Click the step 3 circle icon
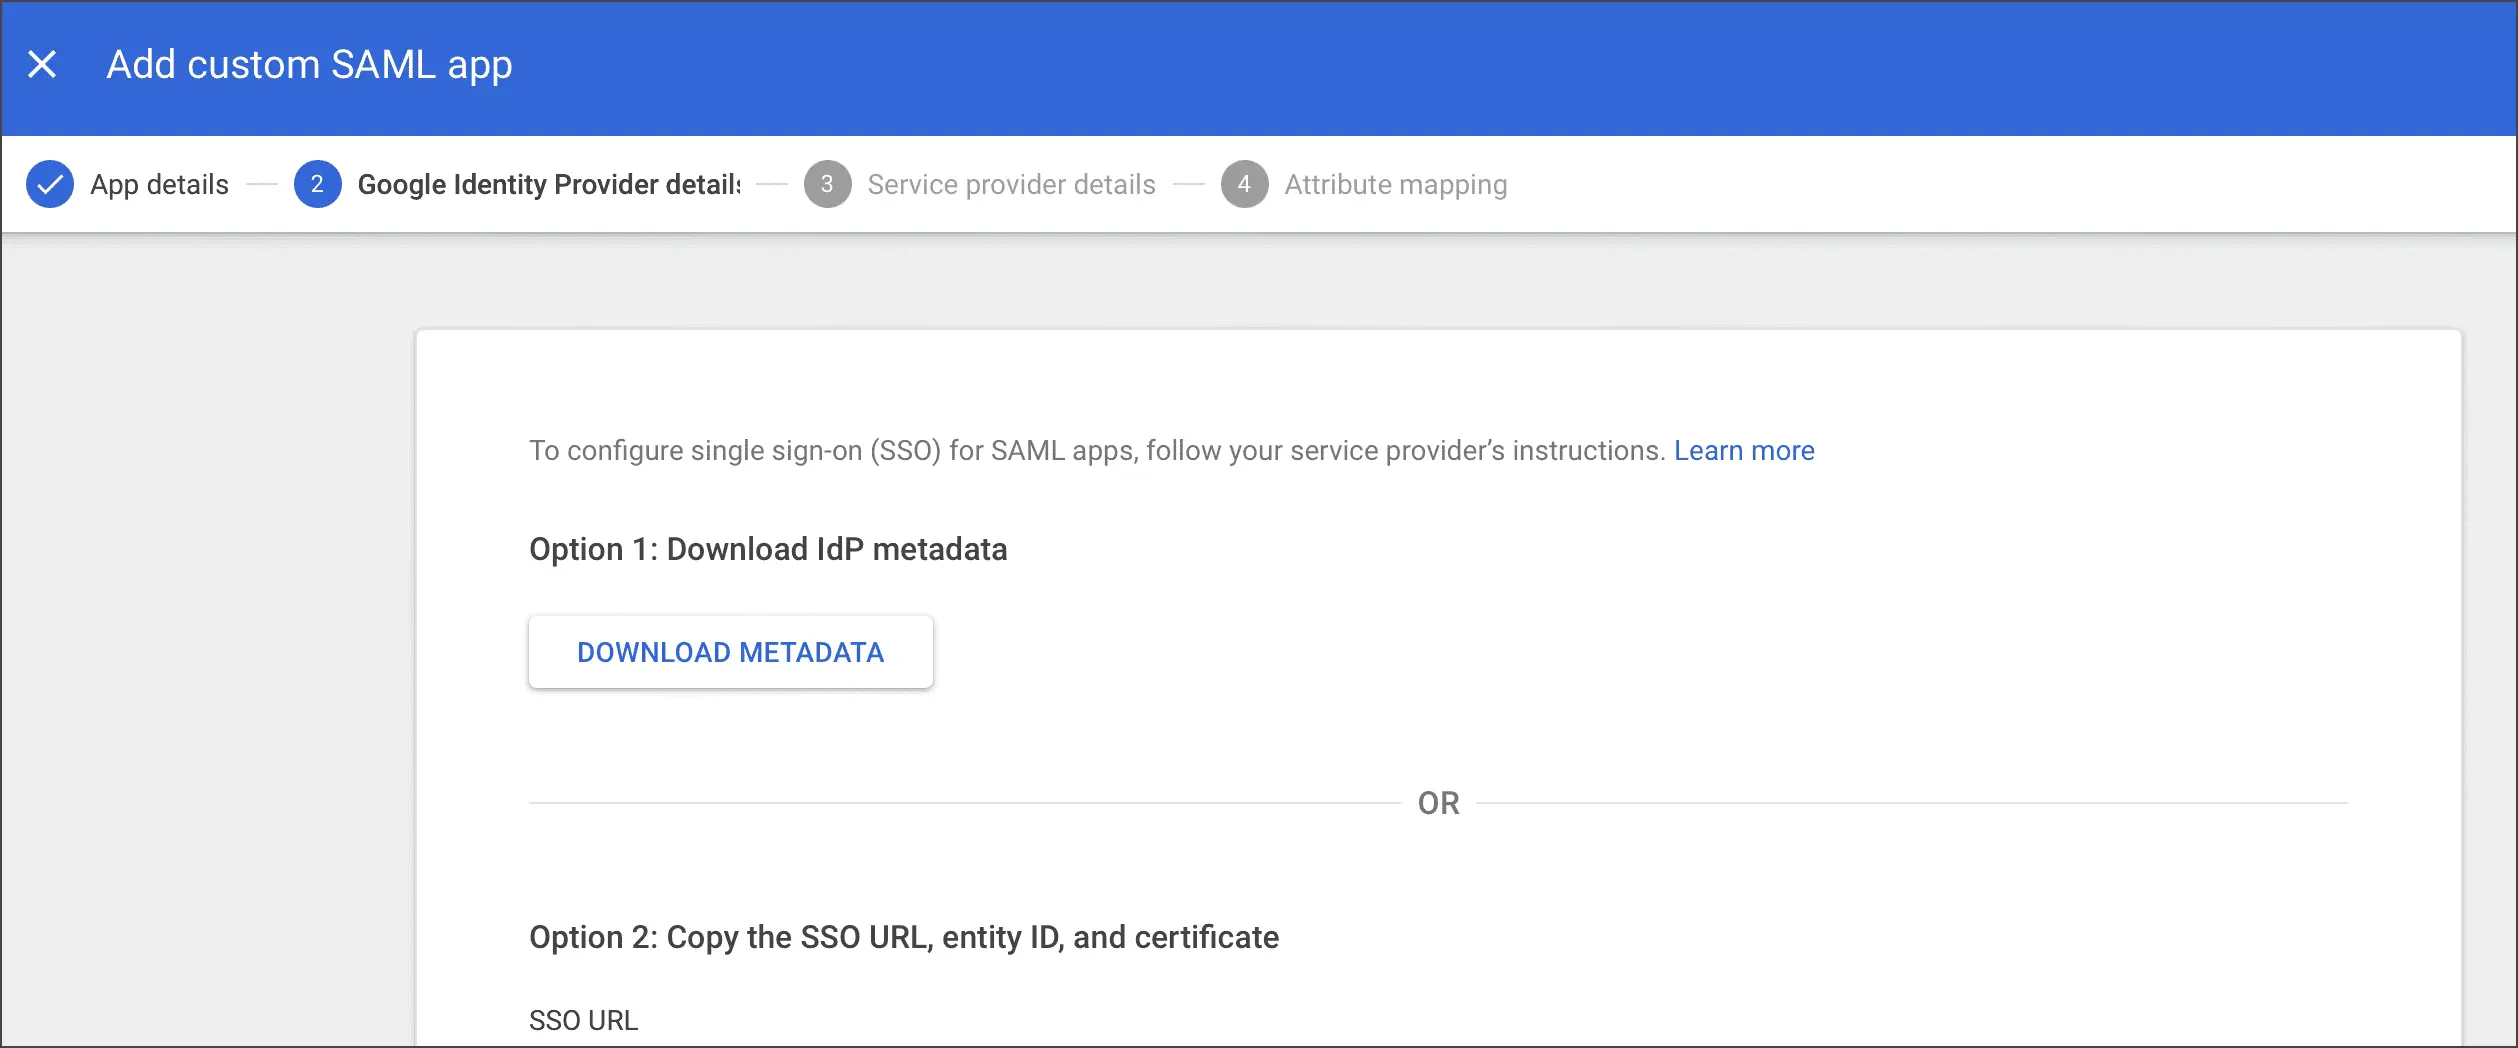2518x1048 pixels. (827, 184)
